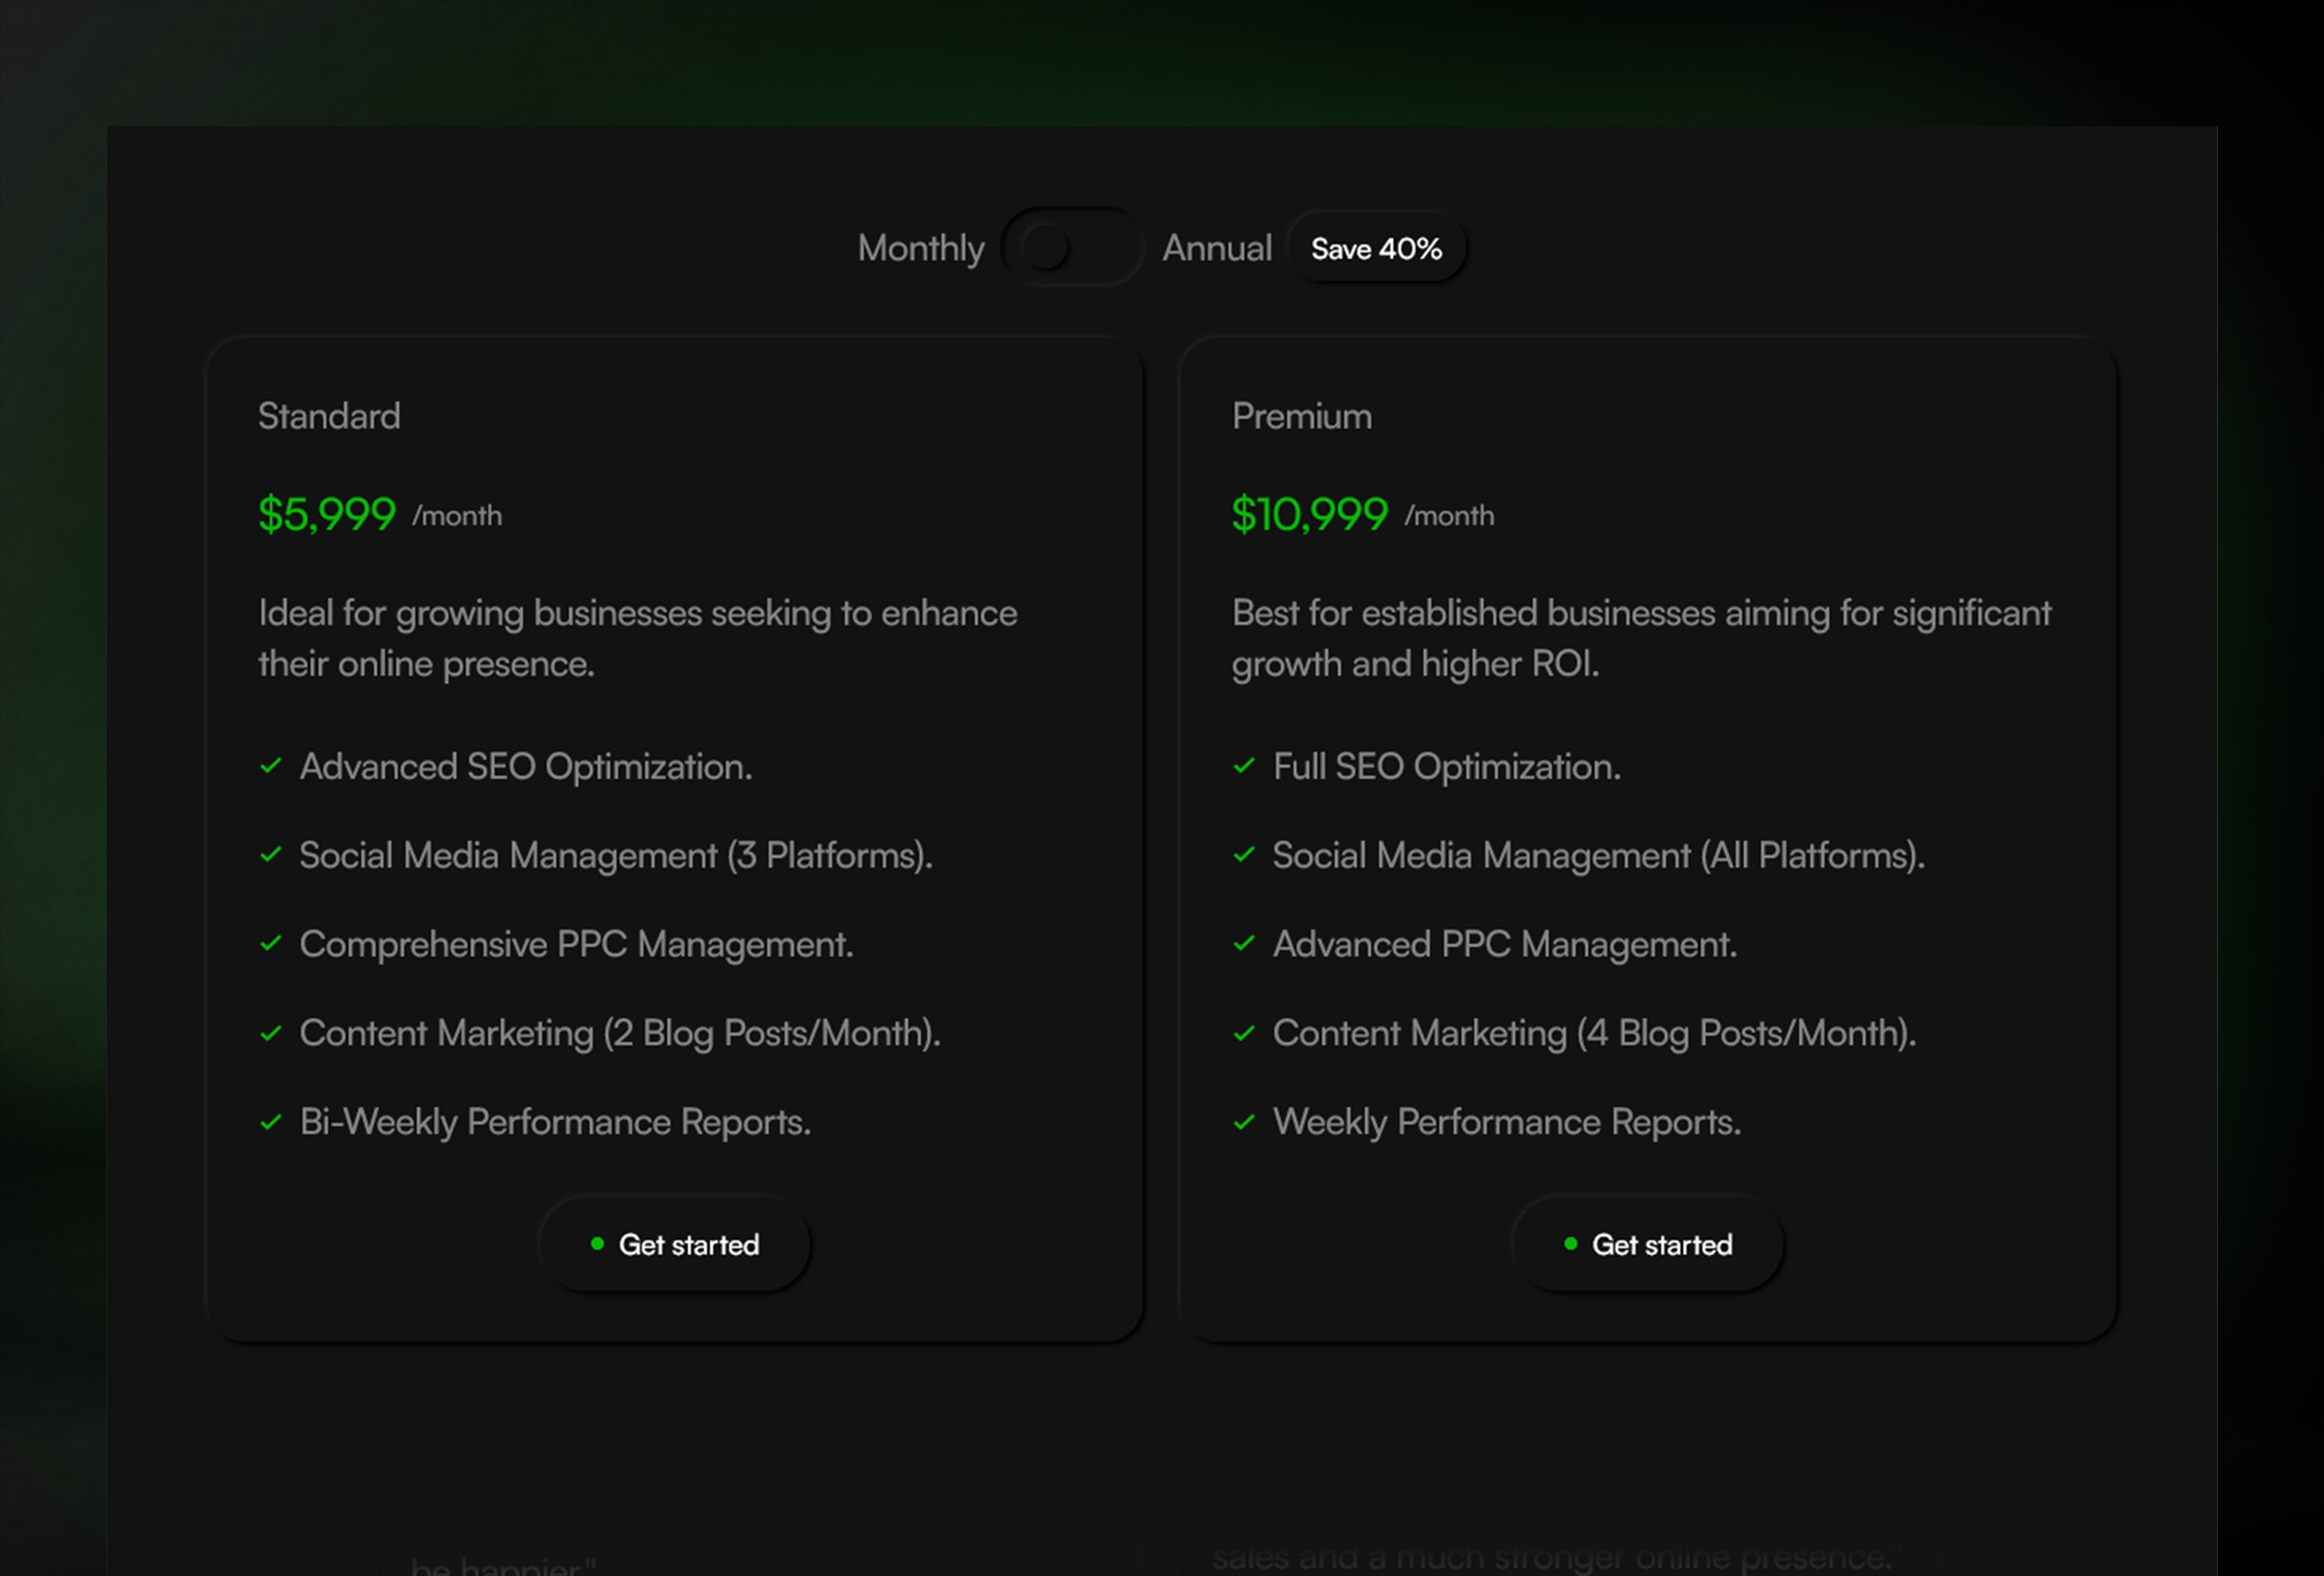This screenshot has height=1576, width=2324.
Task: Click the Full SEO Optimization text
Action: (x=1447, y=767)
